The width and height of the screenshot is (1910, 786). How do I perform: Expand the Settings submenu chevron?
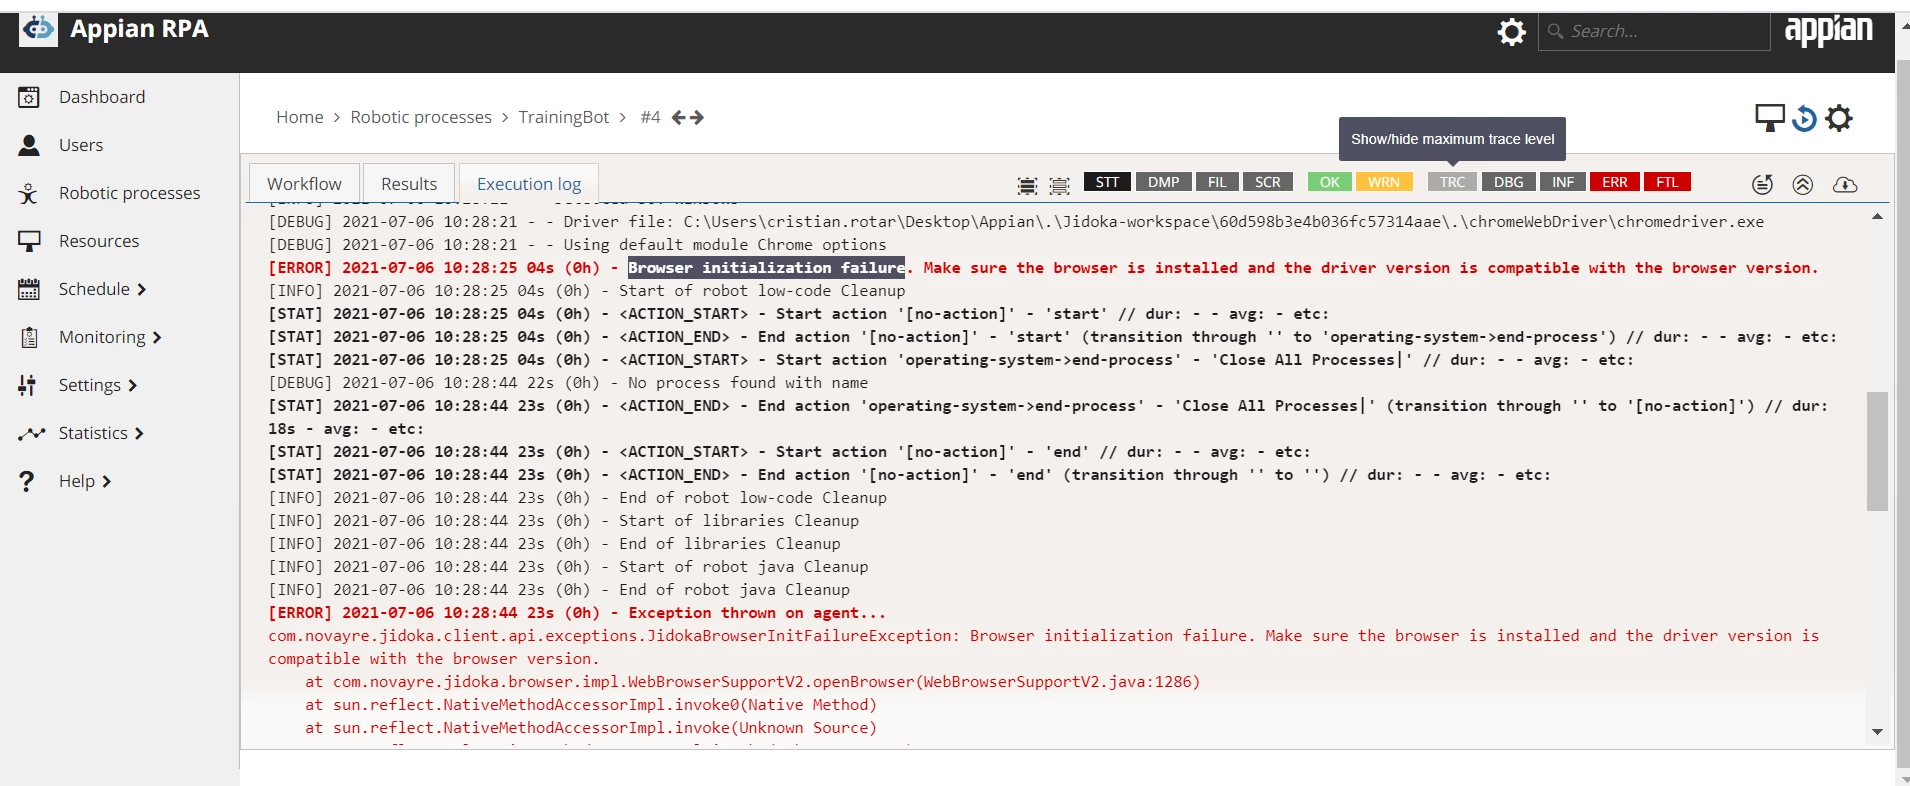point(132,386)
